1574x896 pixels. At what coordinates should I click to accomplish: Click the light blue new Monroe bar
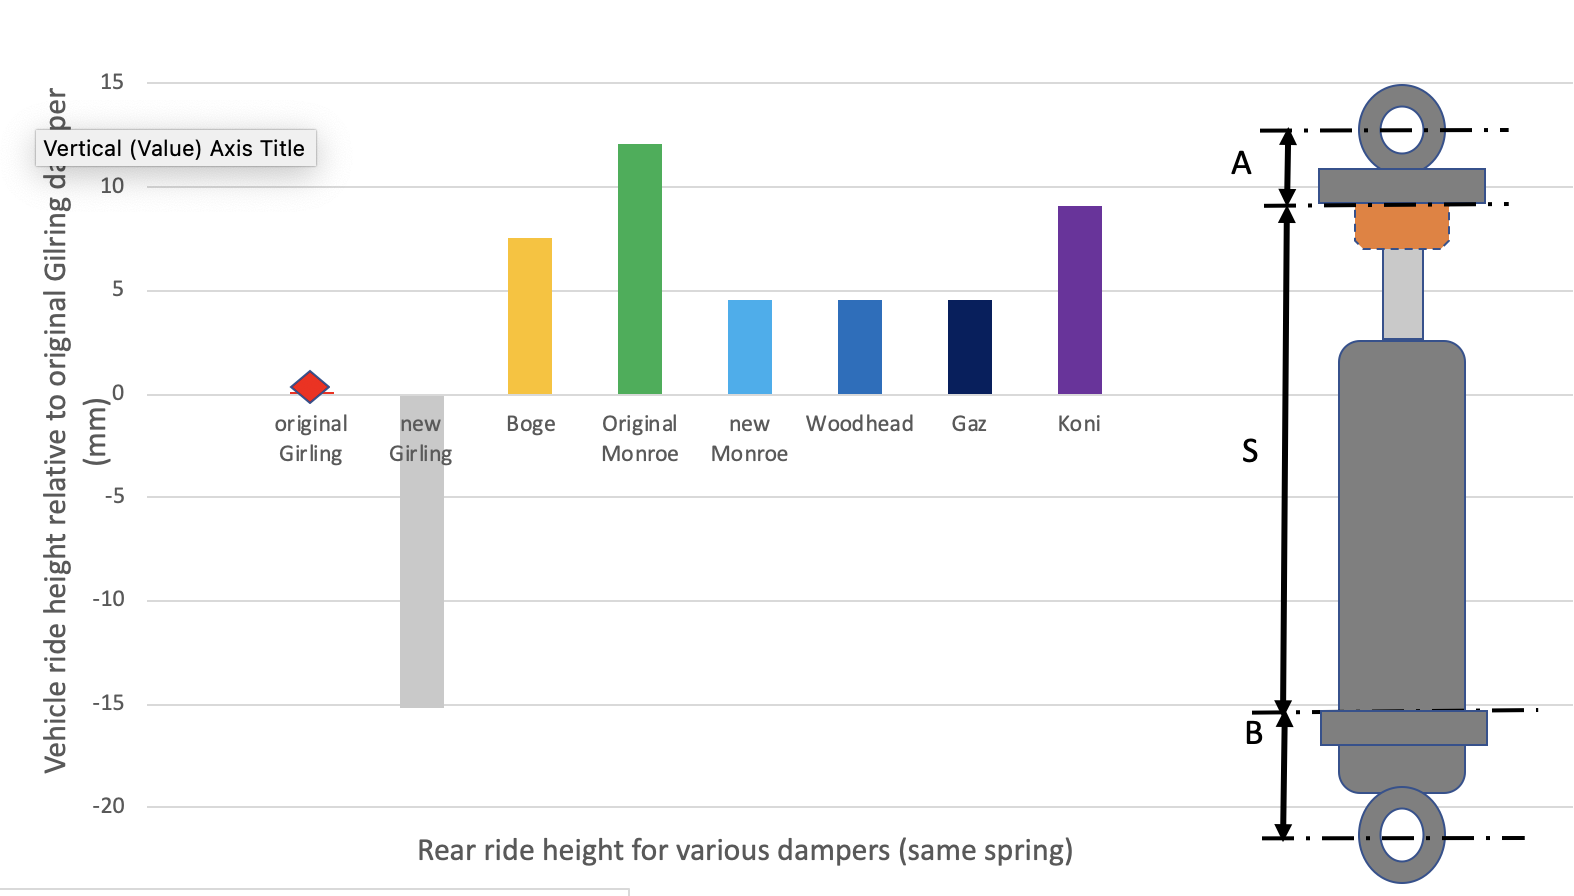(x=750, y=347)
